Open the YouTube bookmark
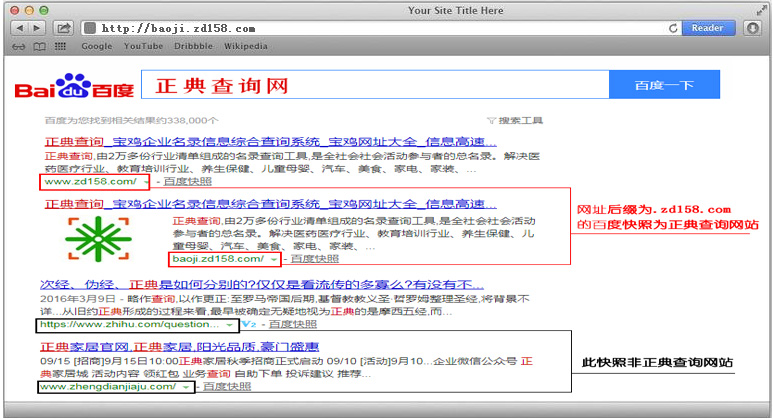 (x=143, y=46)
